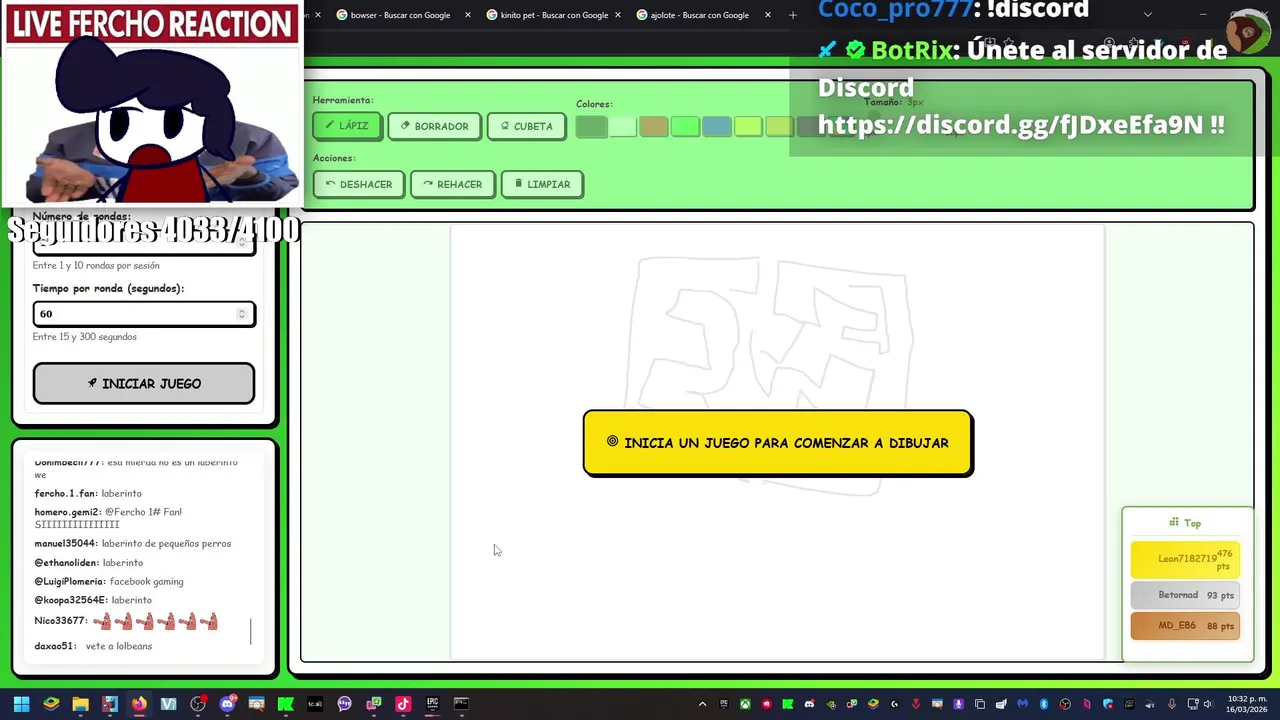This screenshot has width=1280, height=720.
Task: Click the chat panel scrollbar
Action: [251, 631]
